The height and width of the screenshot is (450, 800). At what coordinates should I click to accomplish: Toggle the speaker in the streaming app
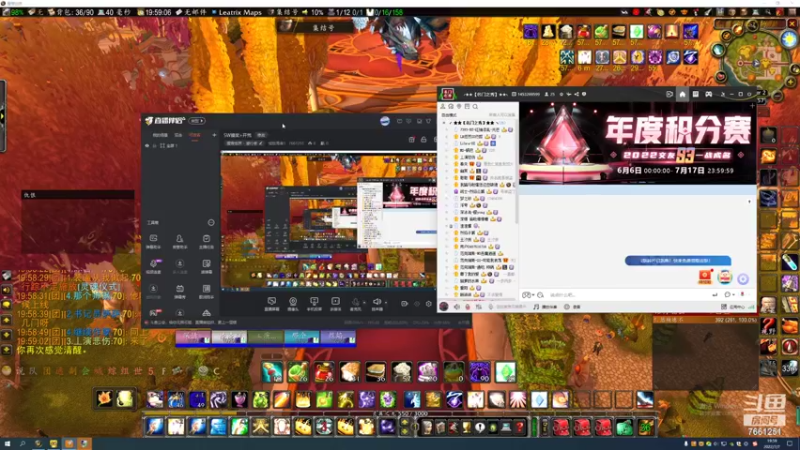[x=377, y=303]
